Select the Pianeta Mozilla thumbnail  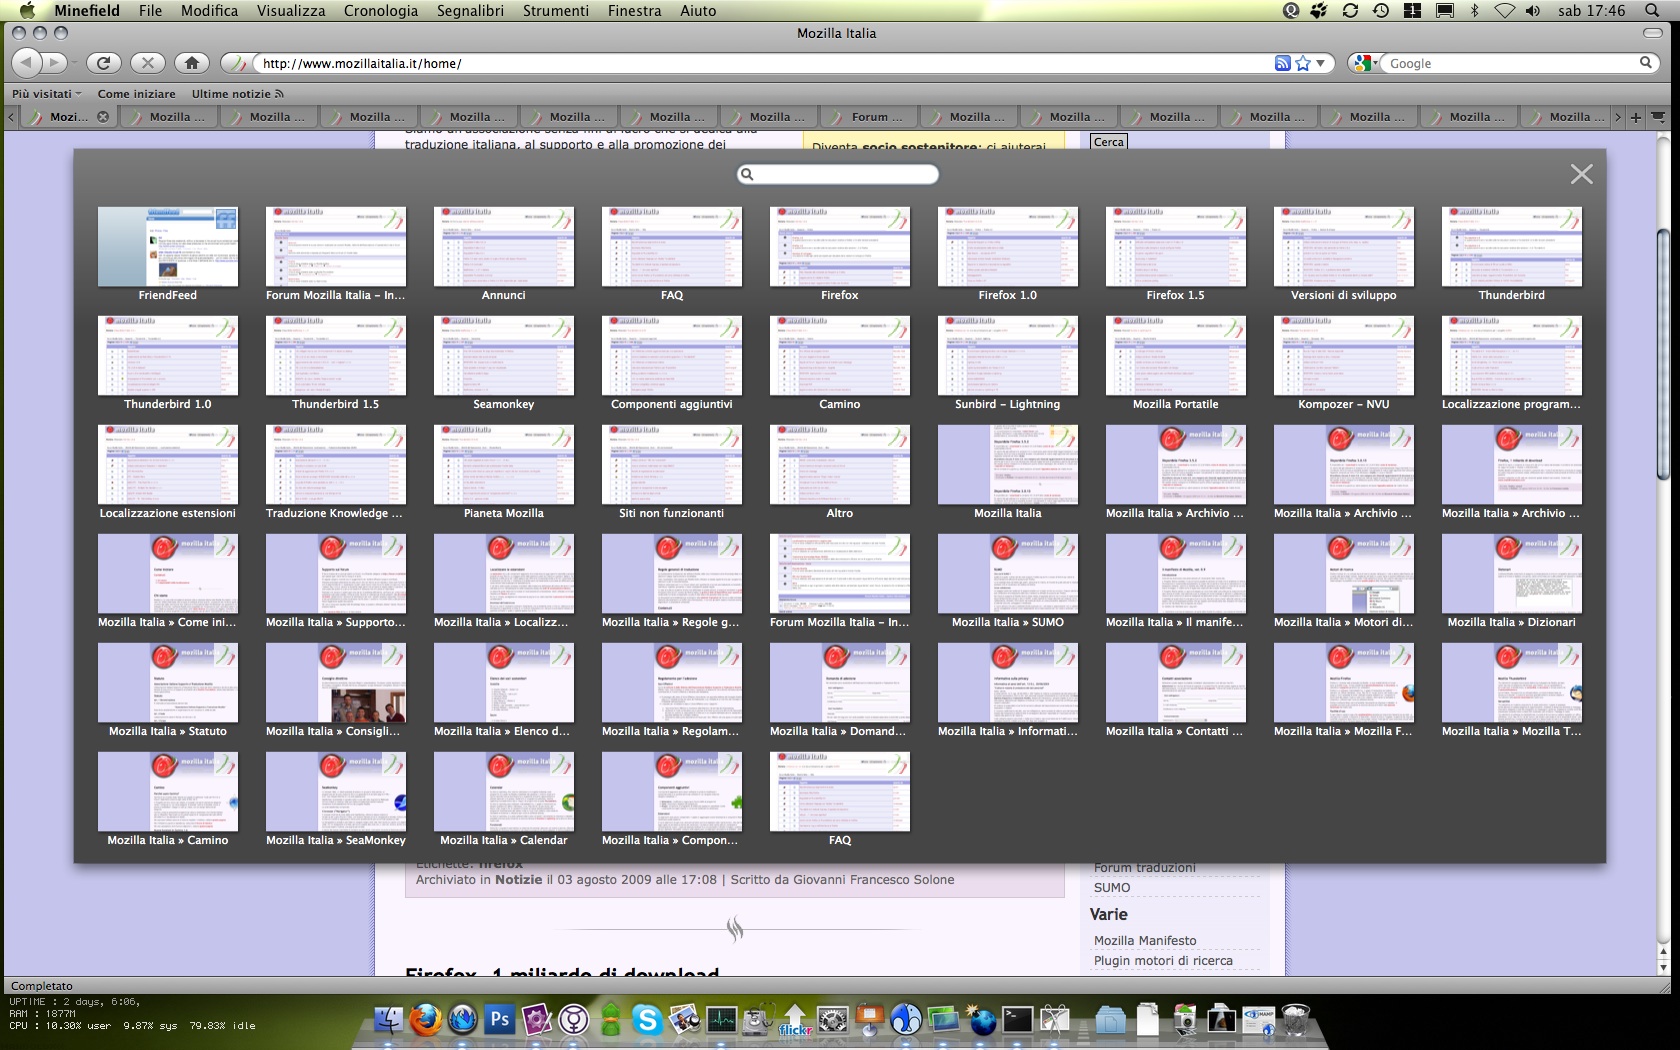tap(504, 472)
